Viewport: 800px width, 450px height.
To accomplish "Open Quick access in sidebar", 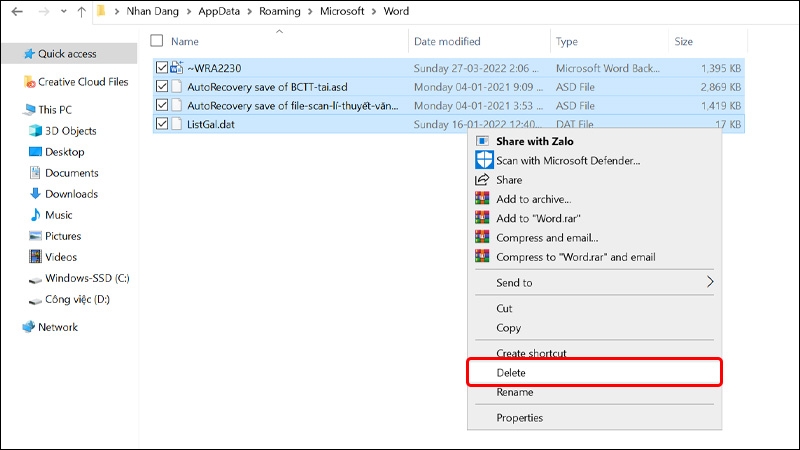I will click(x=69, y=54).
